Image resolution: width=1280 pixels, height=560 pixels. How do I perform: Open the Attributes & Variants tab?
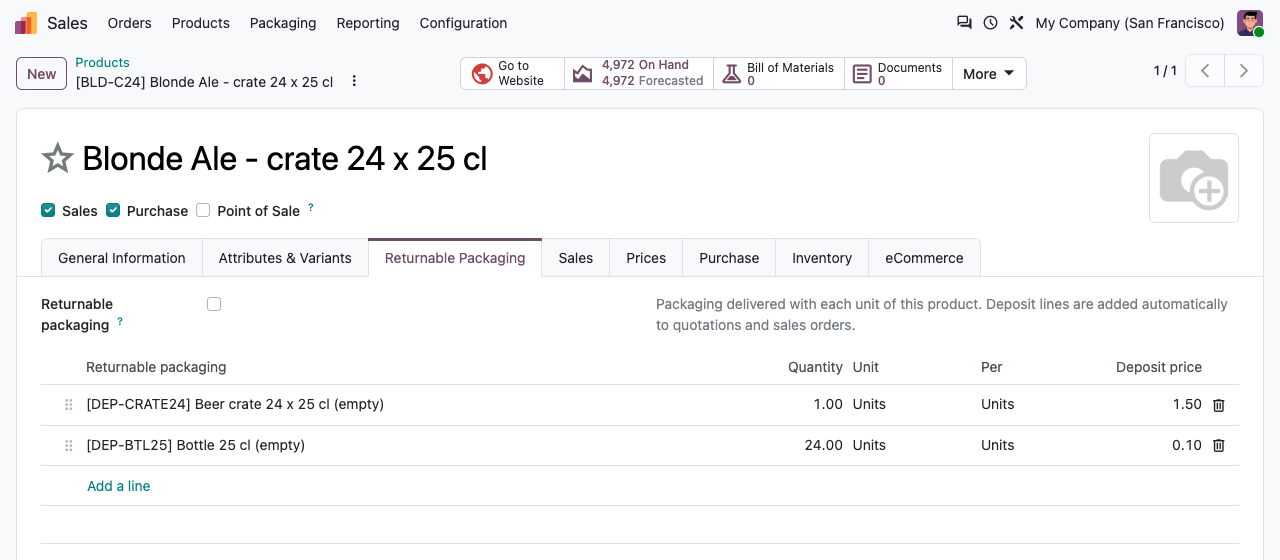[285, 258]
